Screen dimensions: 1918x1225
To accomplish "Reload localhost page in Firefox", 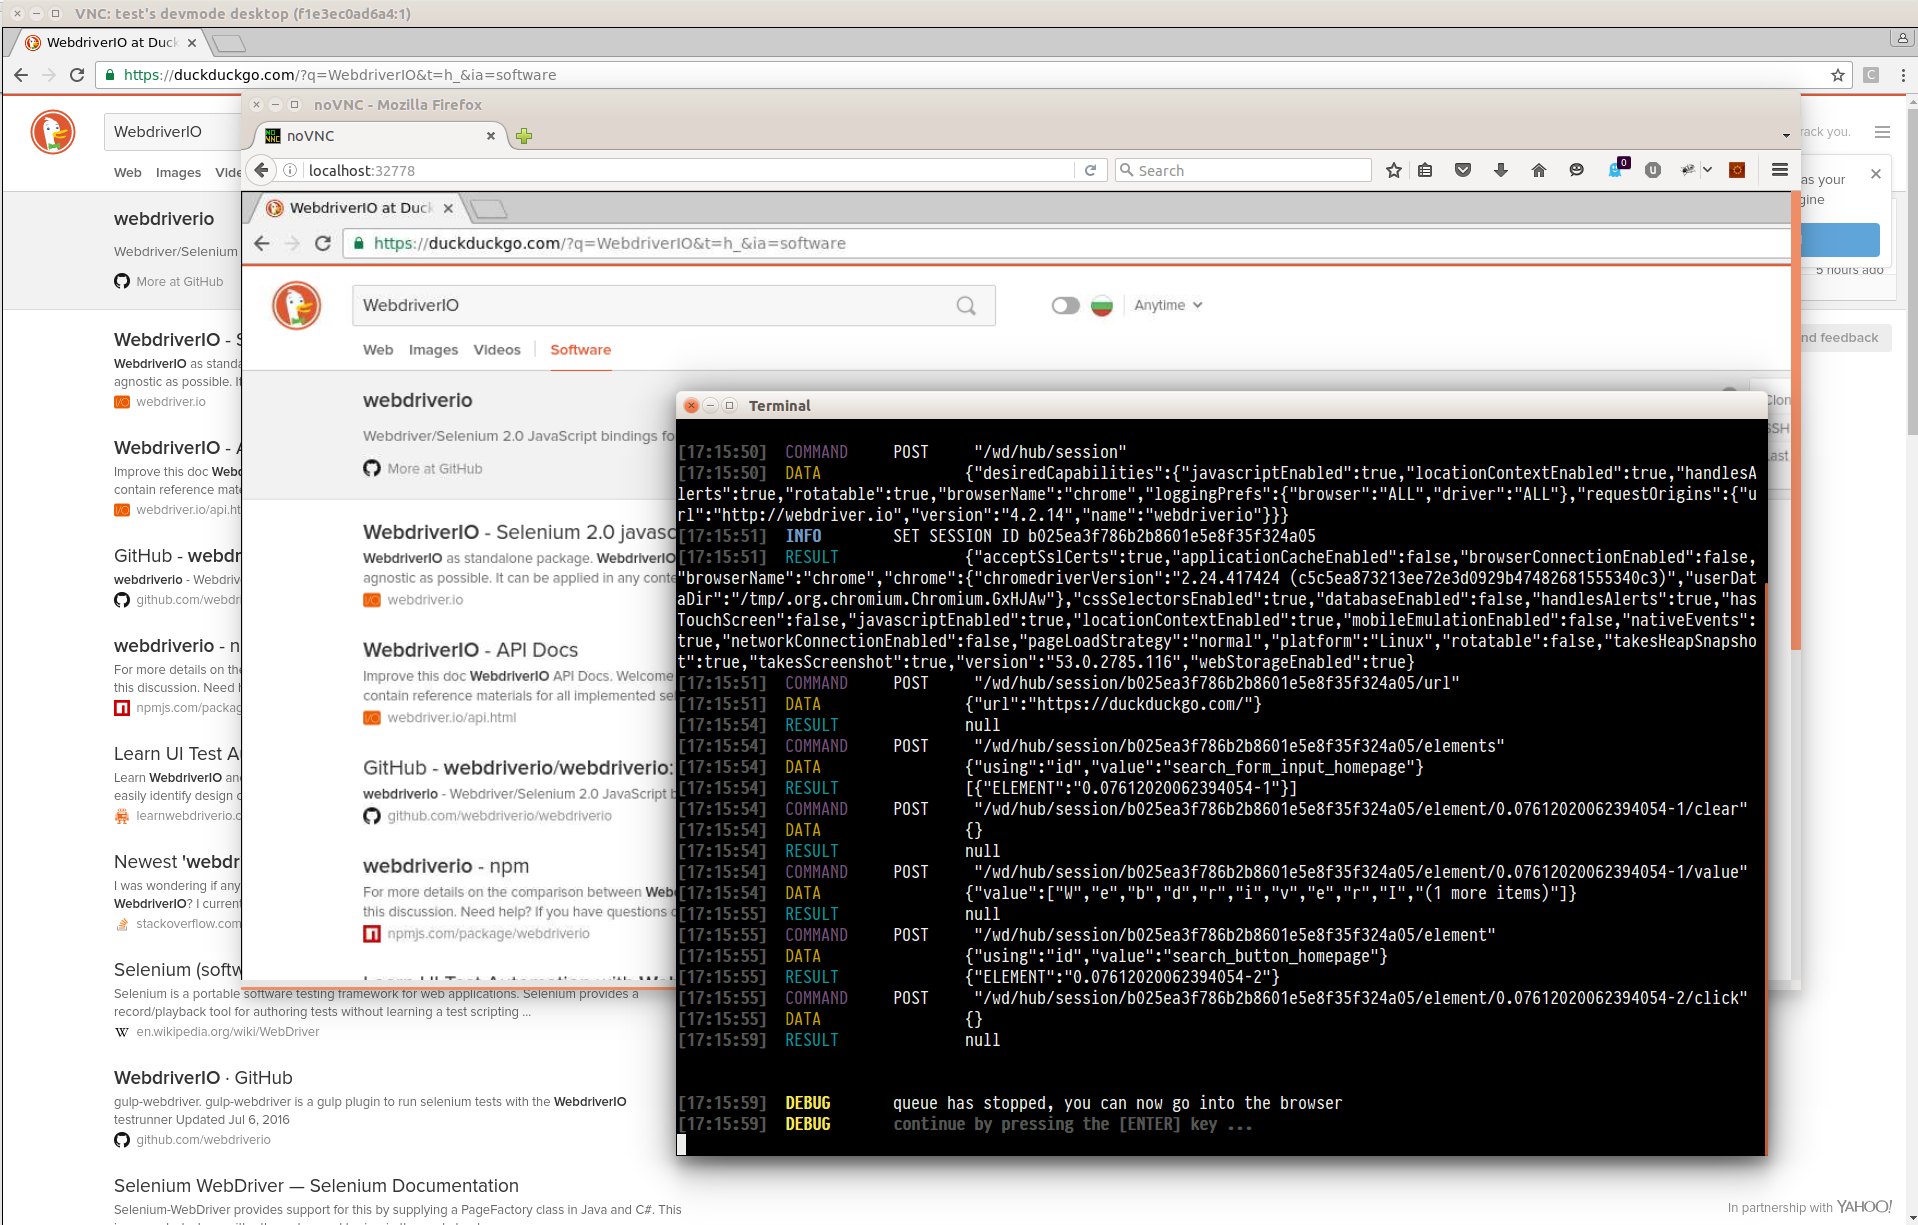I will point(1091,170).
